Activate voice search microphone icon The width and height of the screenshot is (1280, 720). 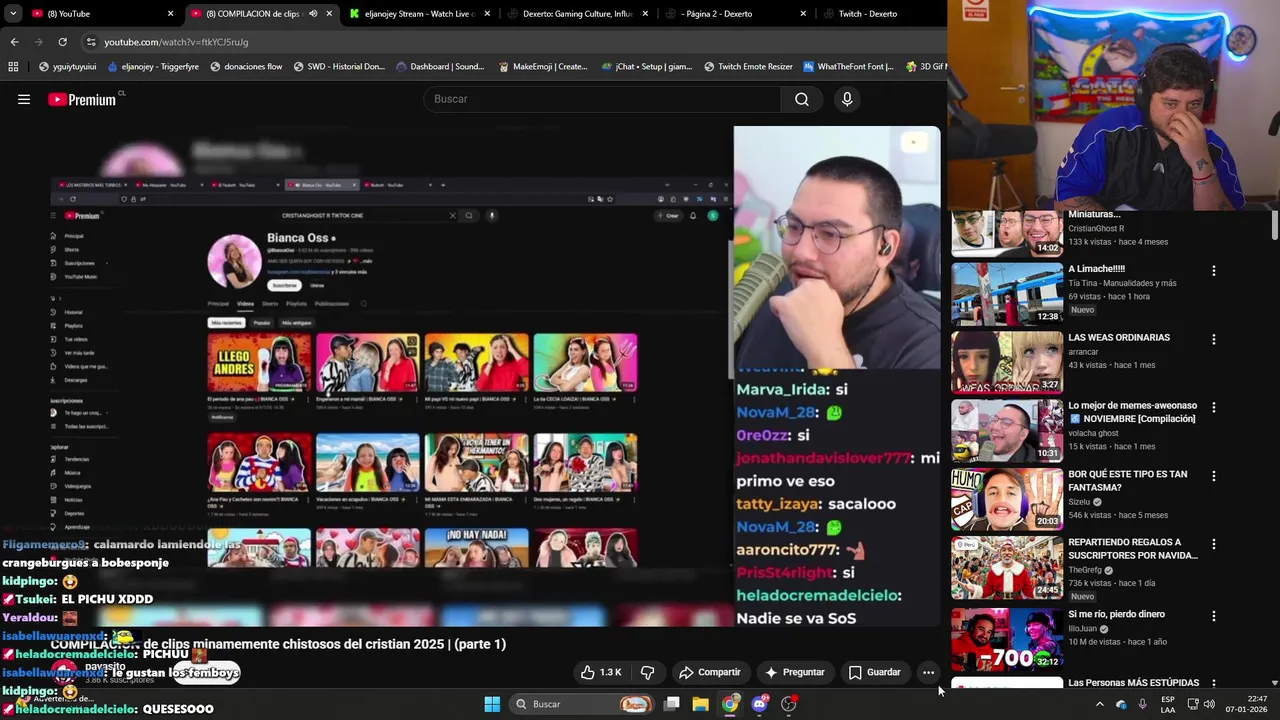click(x=847, y=99)
